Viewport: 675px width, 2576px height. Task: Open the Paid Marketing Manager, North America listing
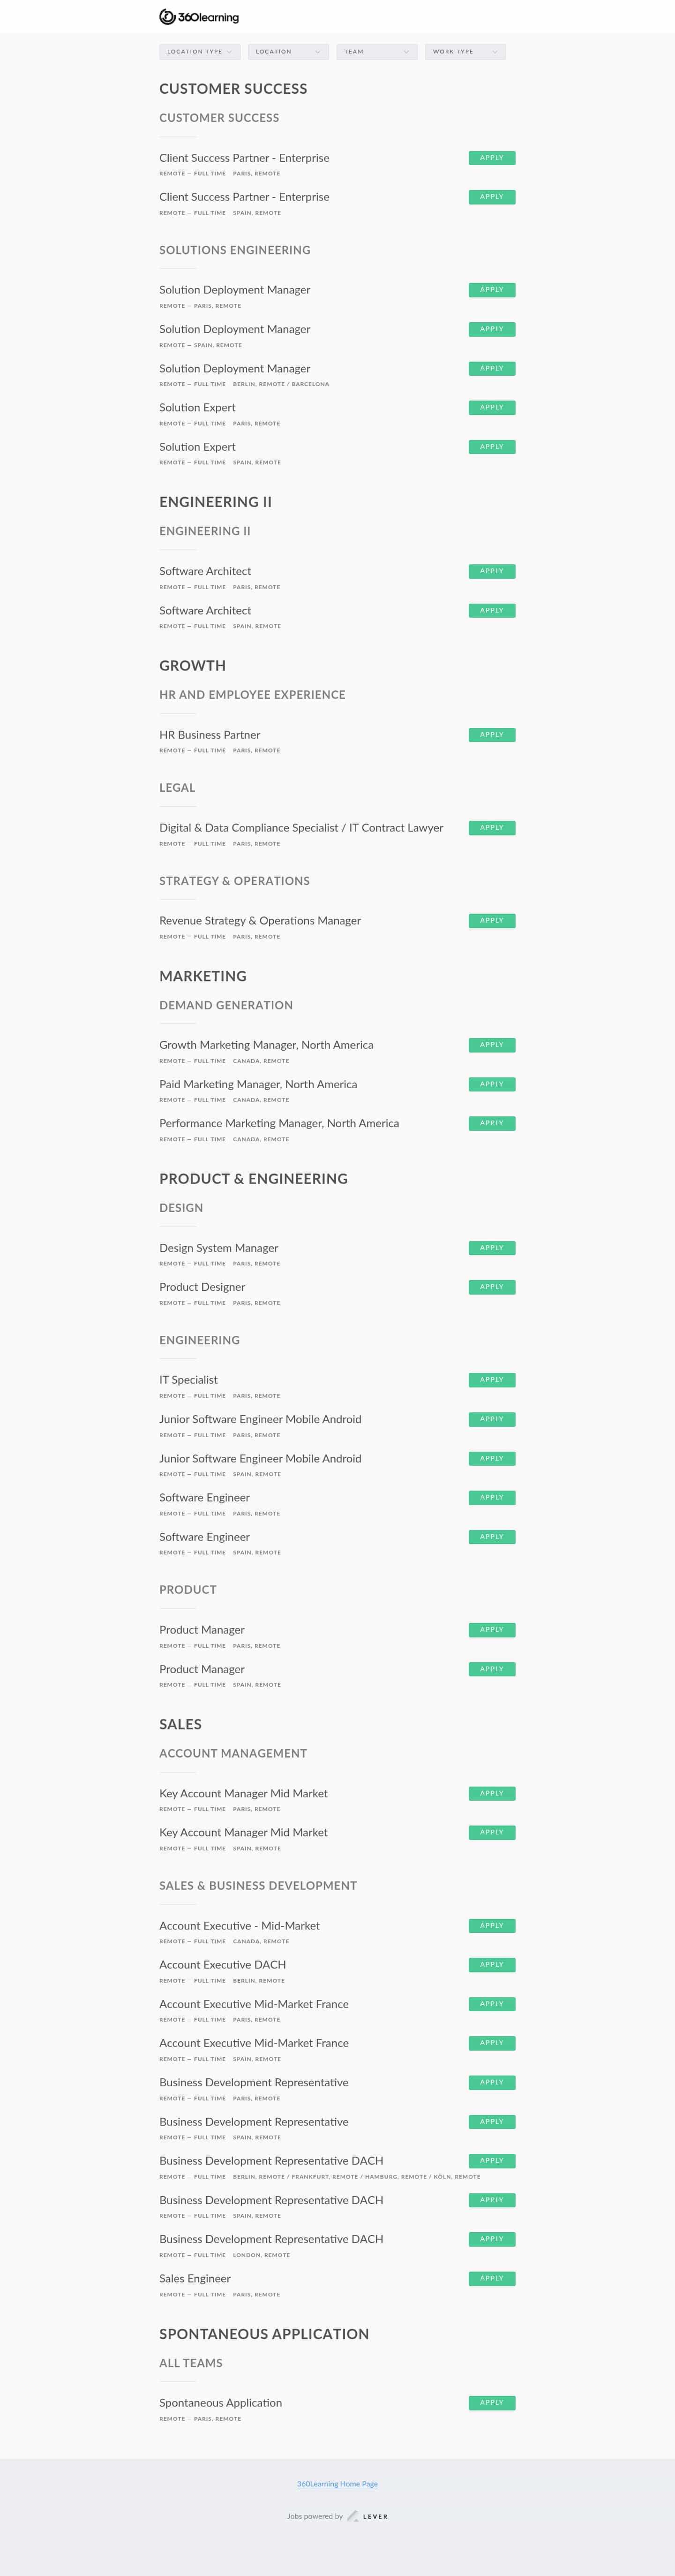258,1084
